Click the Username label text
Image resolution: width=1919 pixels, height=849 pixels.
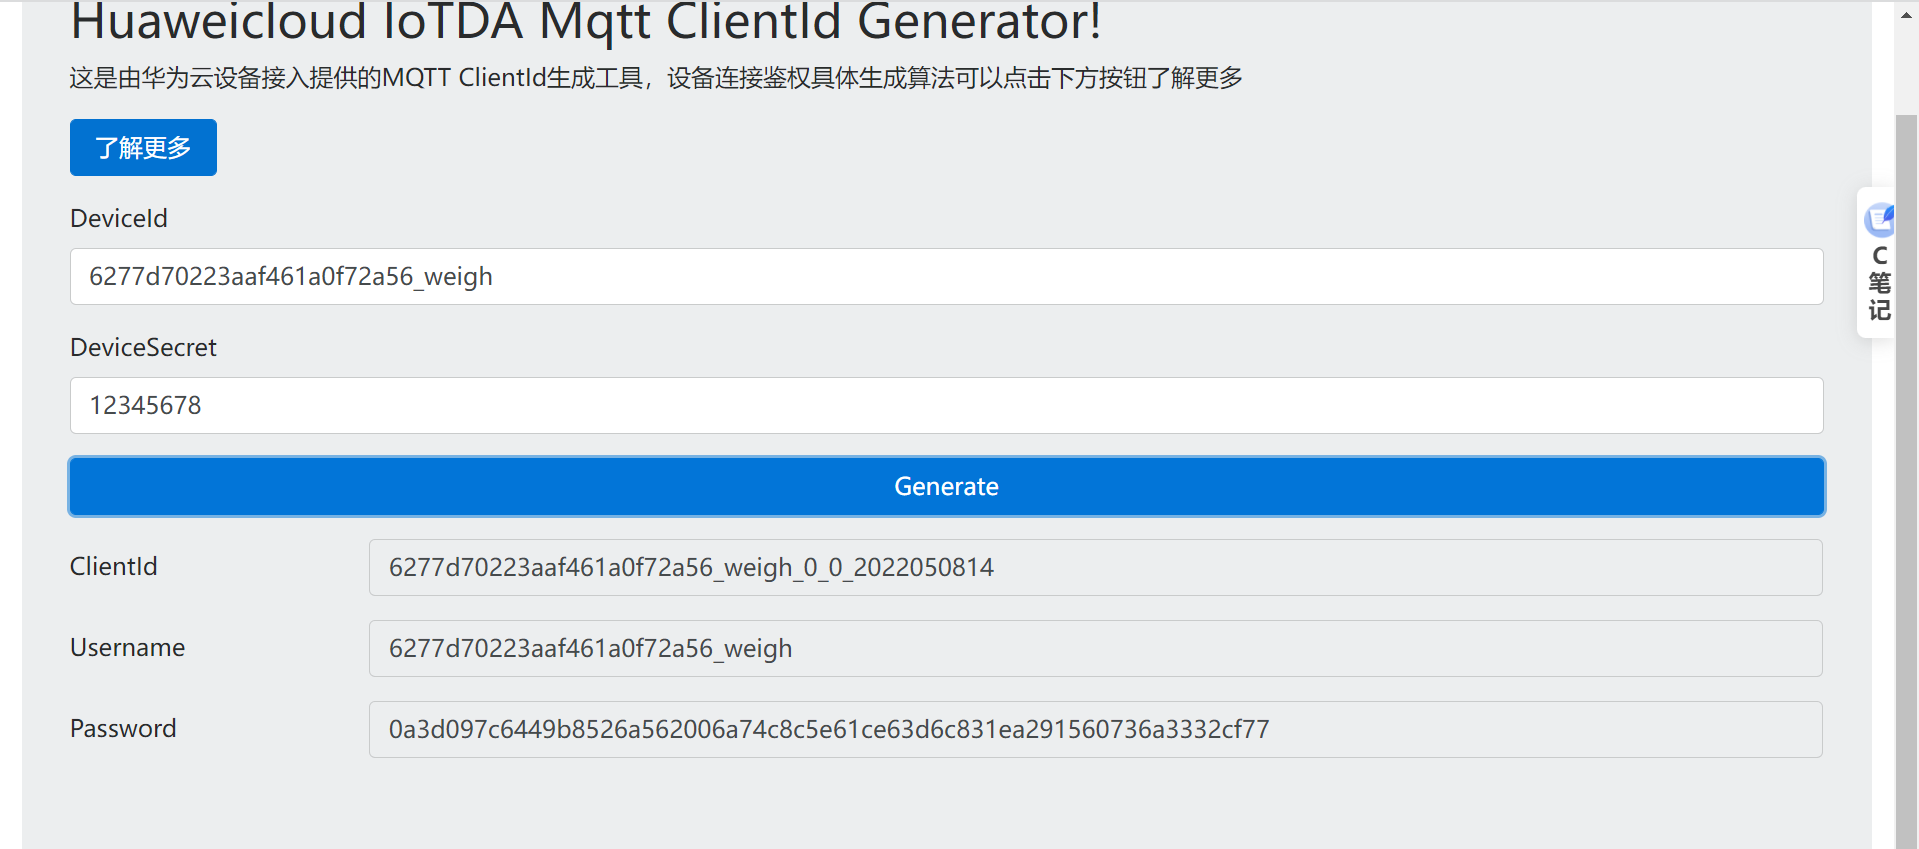point(128,648)
